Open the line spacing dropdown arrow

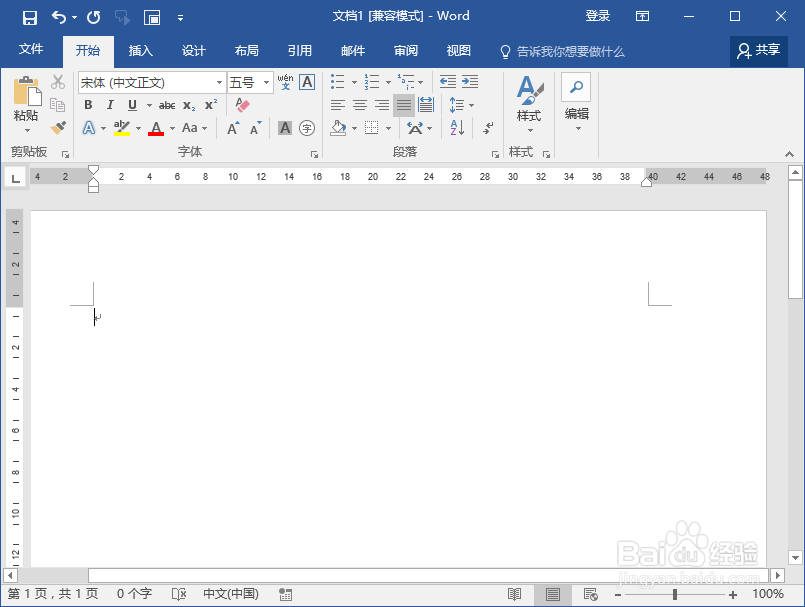click(470, 104)
